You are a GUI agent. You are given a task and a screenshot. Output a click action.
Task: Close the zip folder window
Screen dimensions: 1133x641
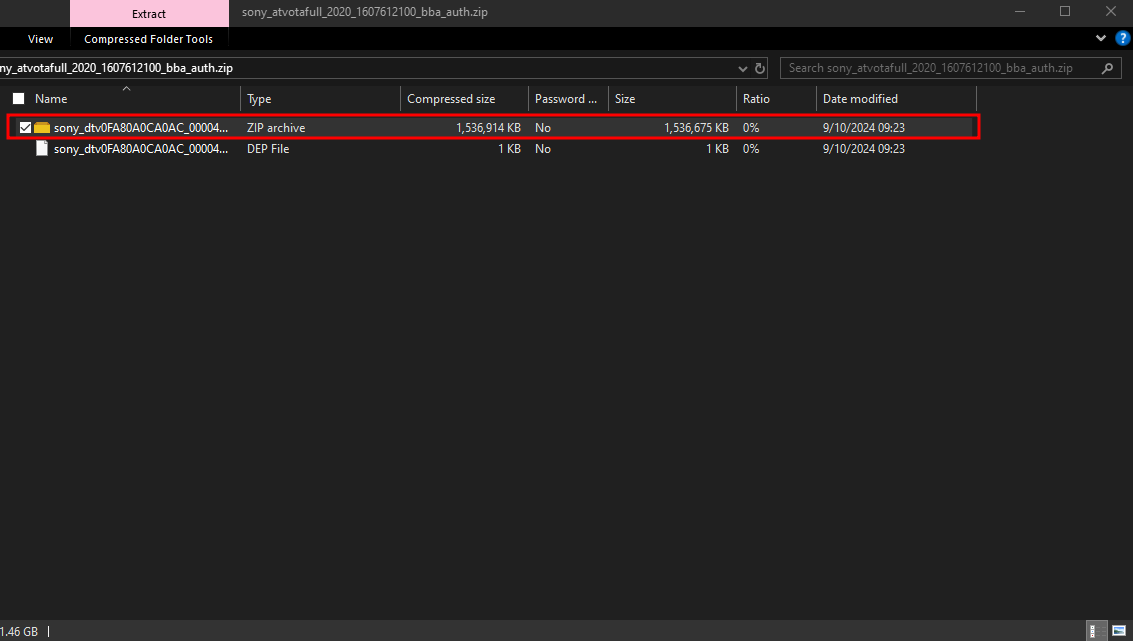click(1111, 12)
